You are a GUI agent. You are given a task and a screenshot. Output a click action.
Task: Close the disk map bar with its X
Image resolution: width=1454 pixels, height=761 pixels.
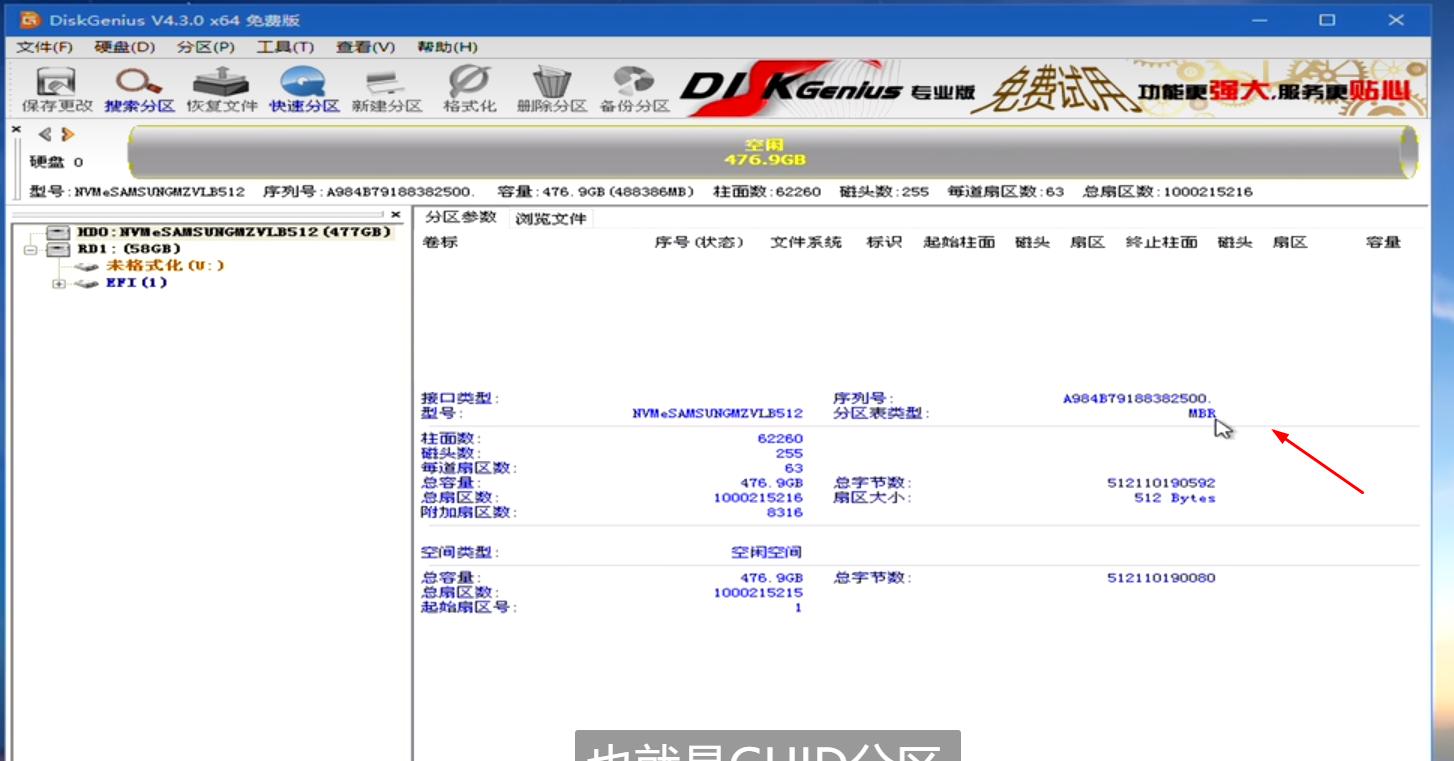tap(16, 130)
